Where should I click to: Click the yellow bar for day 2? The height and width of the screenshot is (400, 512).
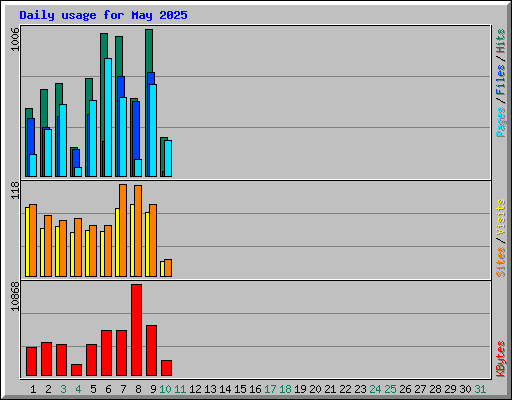[x=42, y=252]
